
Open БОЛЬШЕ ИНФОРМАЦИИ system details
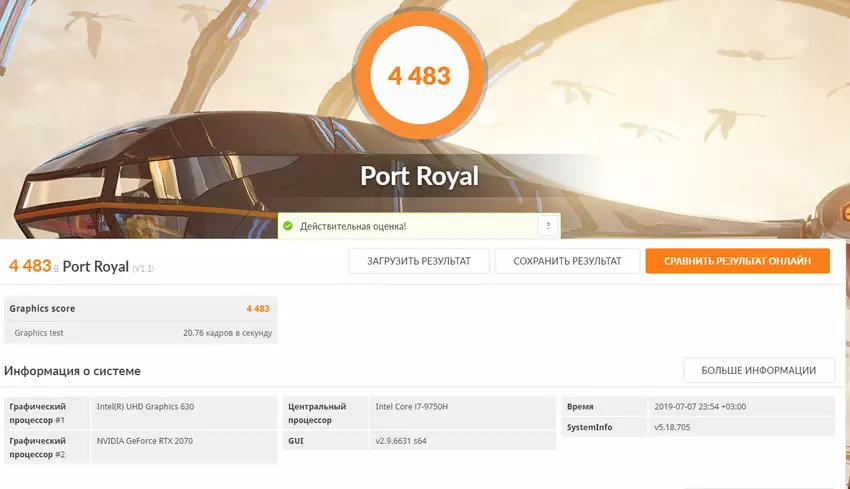tap(758, 370)
